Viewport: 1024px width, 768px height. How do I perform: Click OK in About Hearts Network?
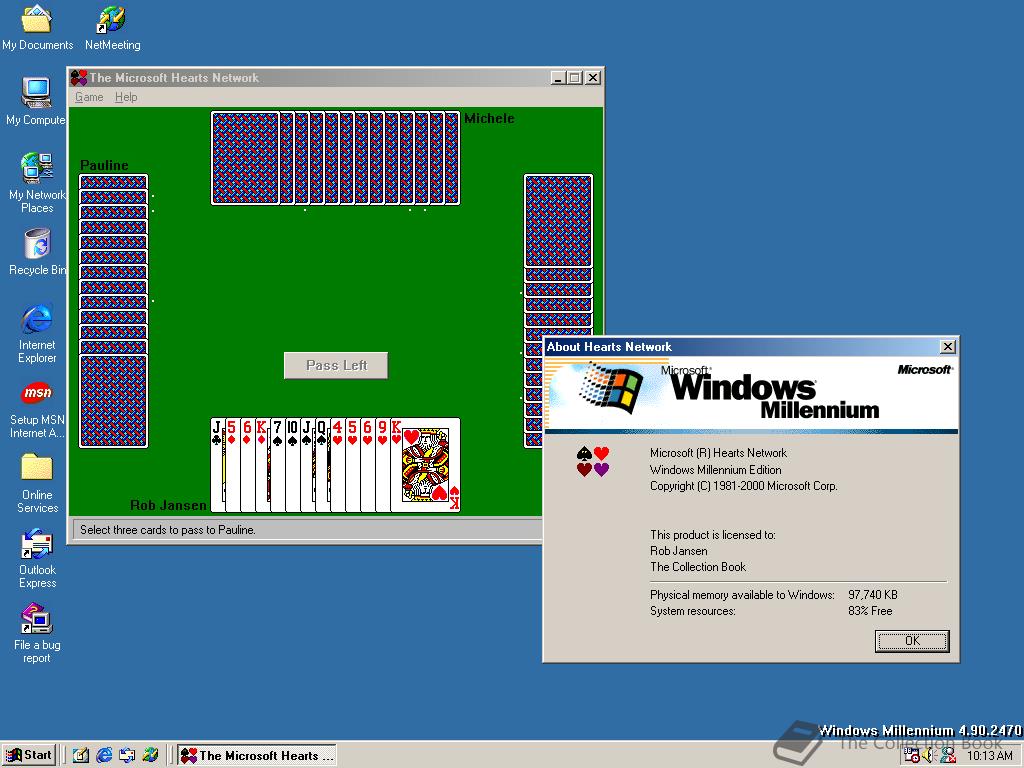pyautogui.click(x=912, y=641)
